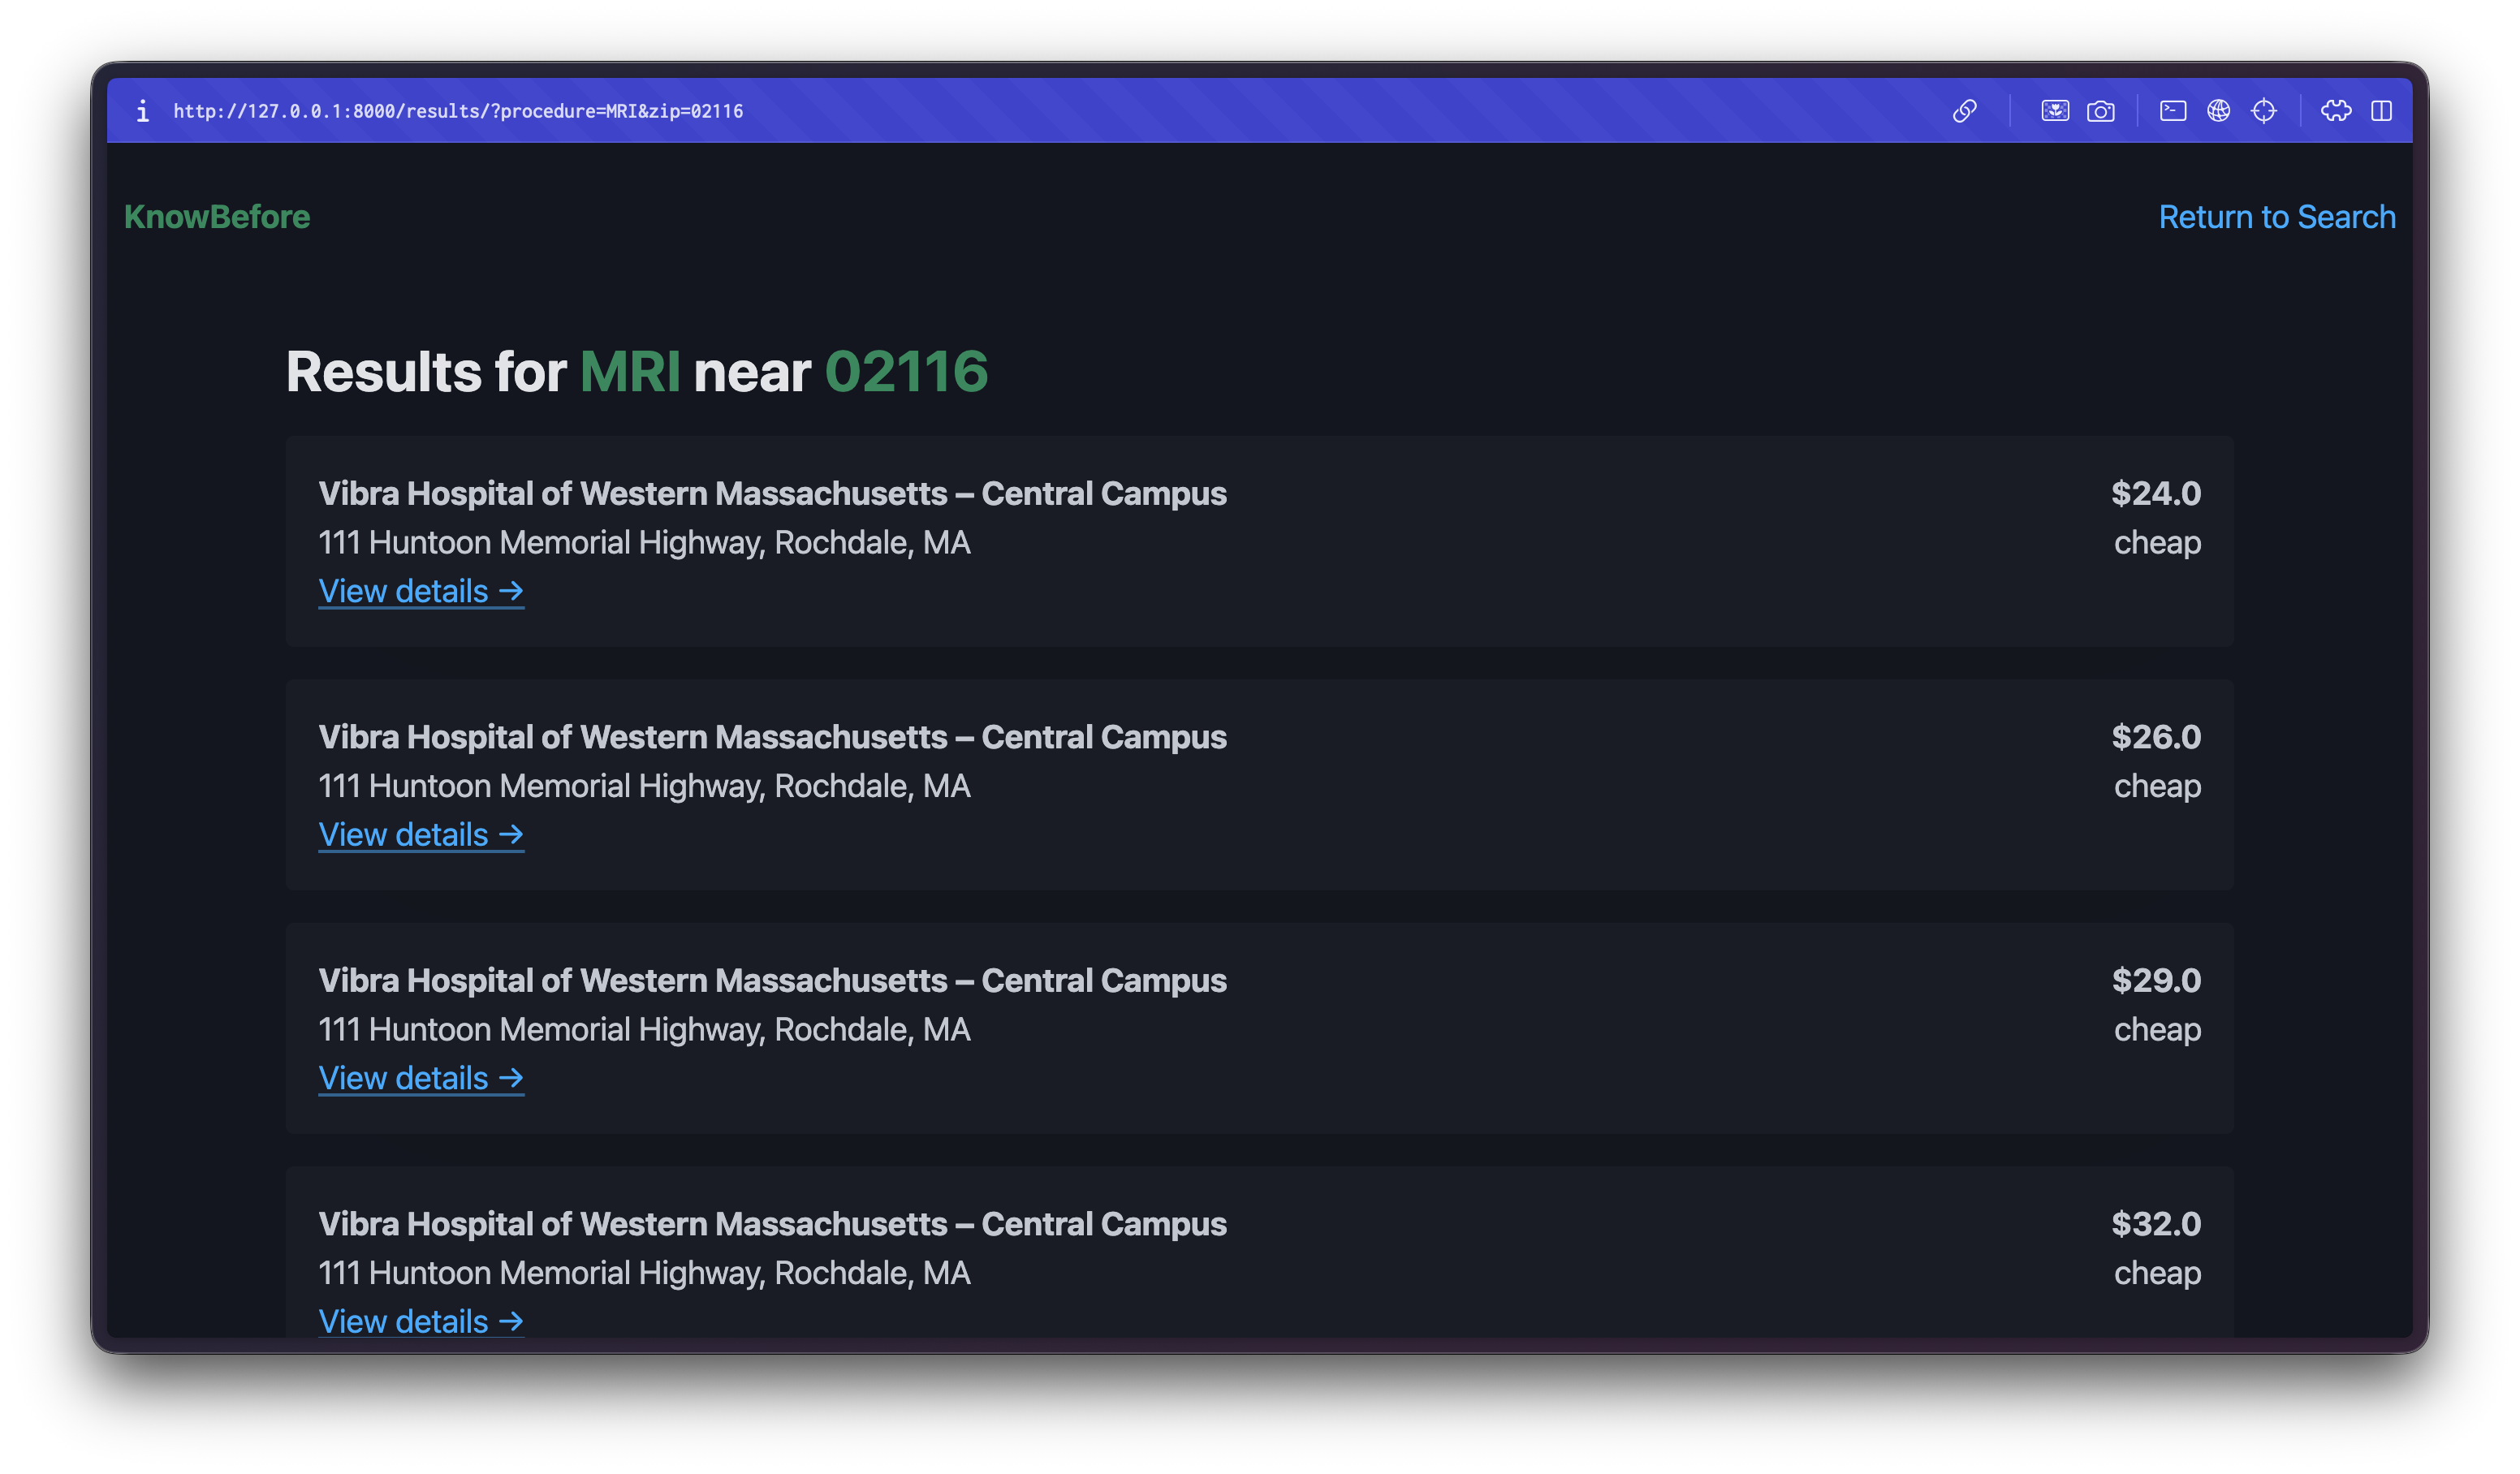This screenshot has width=2520, height=1474.
Task: Open View details for the $26.0 result
Action: point(421,835)
